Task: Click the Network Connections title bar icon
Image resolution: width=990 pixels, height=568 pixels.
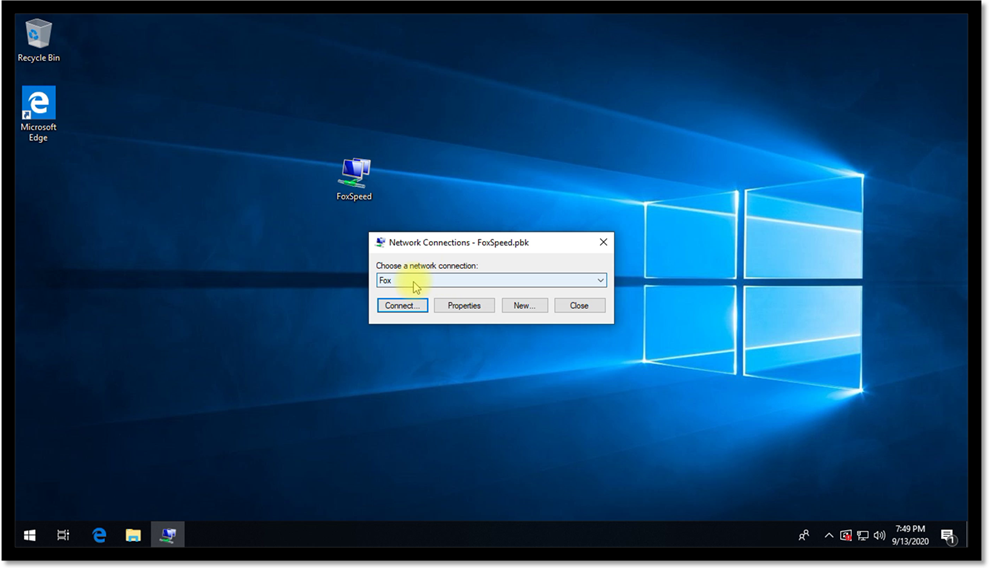Action: [381, 242]
